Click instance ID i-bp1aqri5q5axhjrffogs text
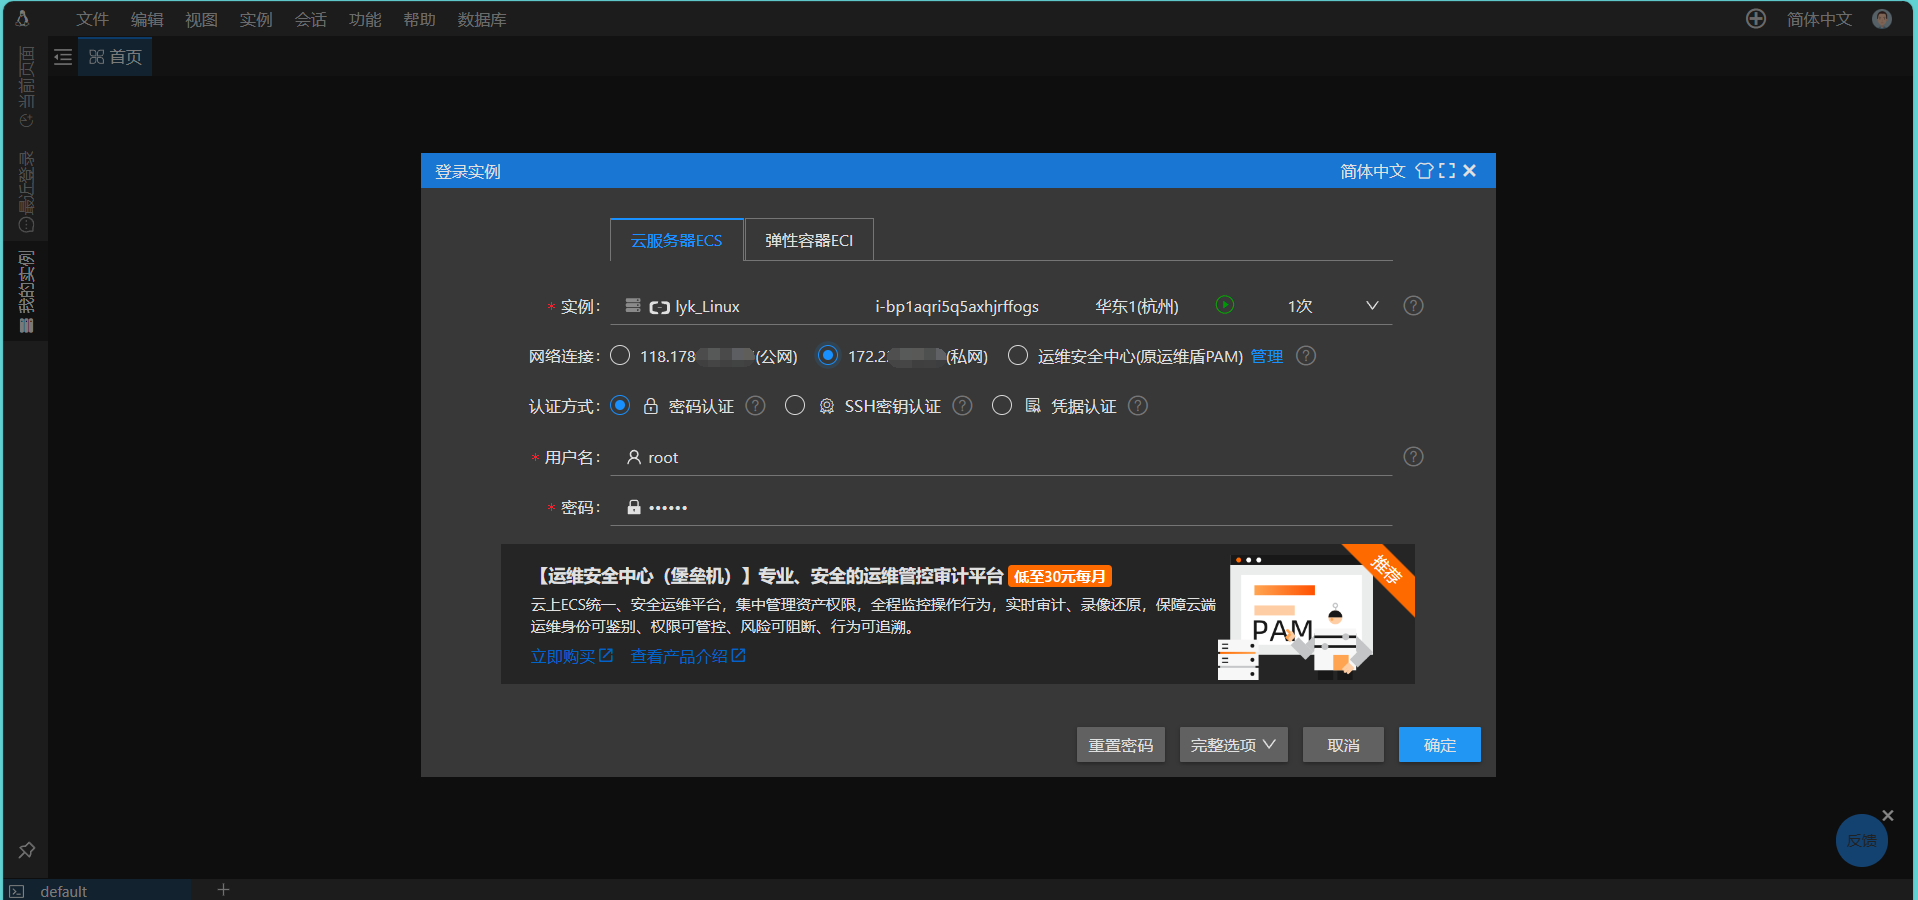The width and height of the screenshot is (1918, 900). pyautogui.click(x=957, y=306)
